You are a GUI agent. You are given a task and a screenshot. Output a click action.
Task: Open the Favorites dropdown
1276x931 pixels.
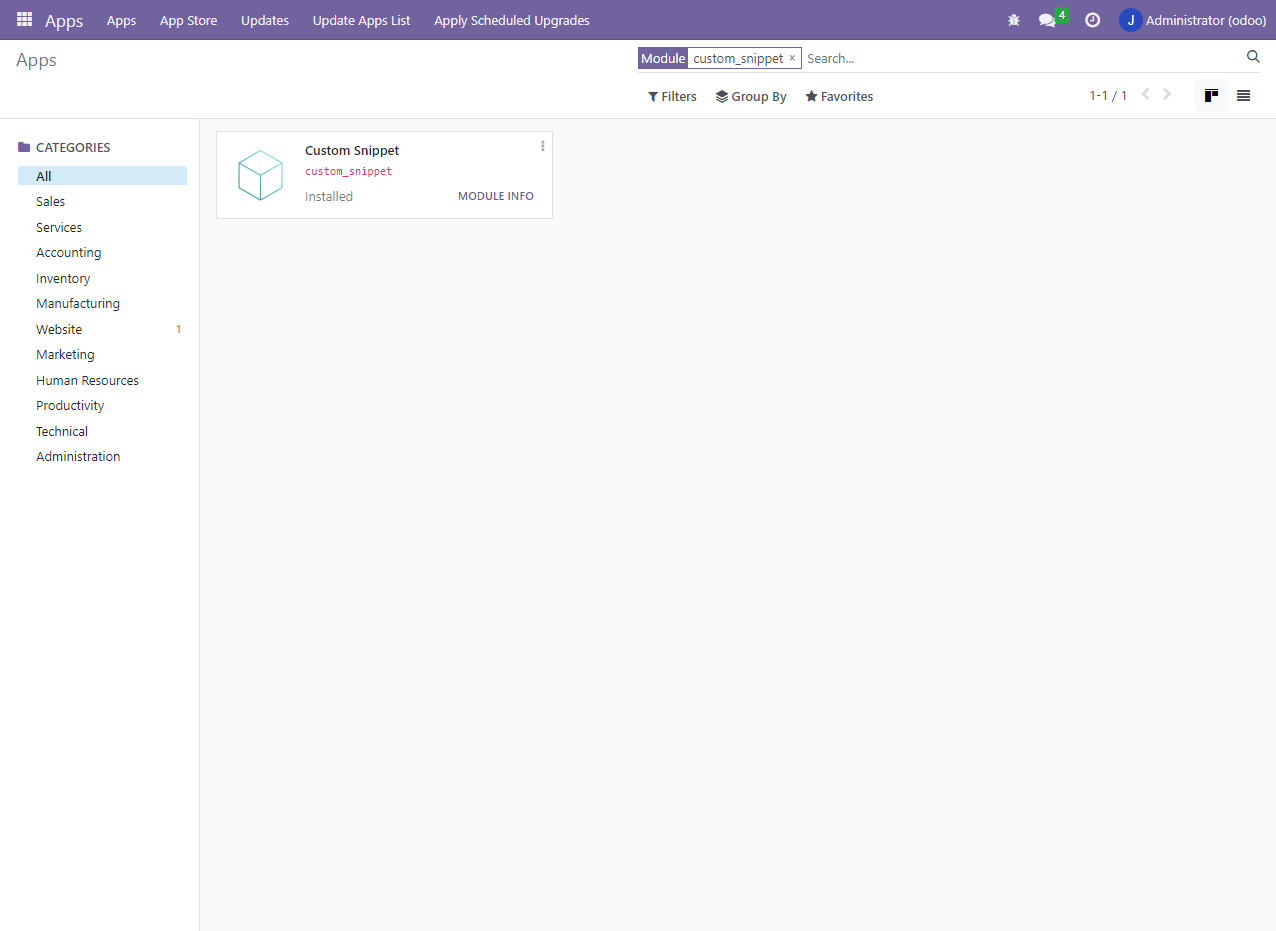(x=839, y=97)
